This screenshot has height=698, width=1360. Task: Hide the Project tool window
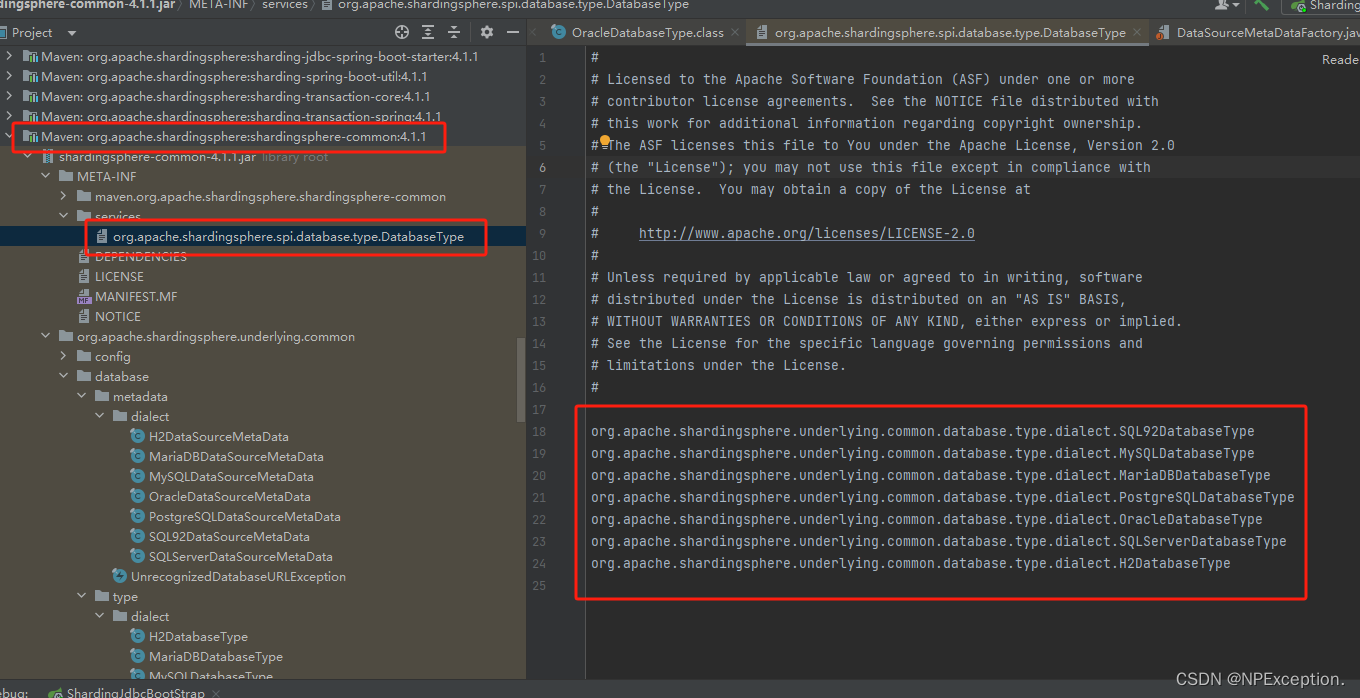click(513, 33)
